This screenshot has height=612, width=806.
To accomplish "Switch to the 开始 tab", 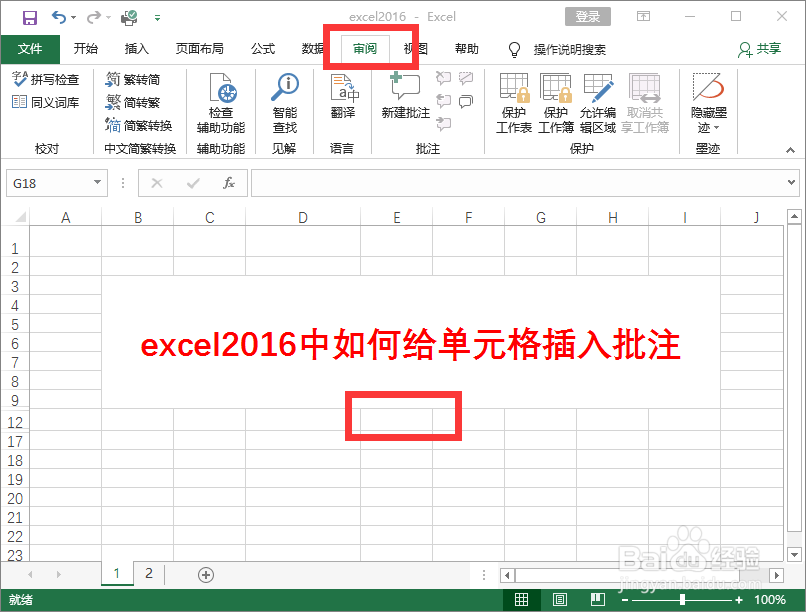I will [85, 49].
